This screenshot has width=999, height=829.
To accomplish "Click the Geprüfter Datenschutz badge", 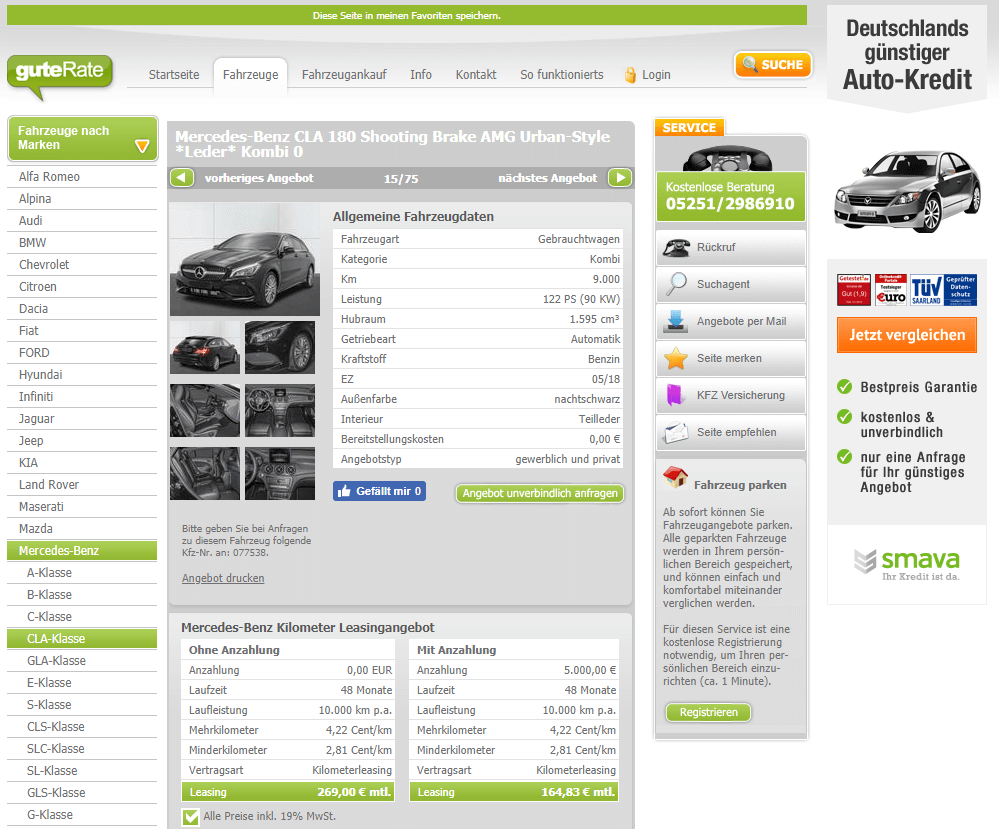I will 960,290.
